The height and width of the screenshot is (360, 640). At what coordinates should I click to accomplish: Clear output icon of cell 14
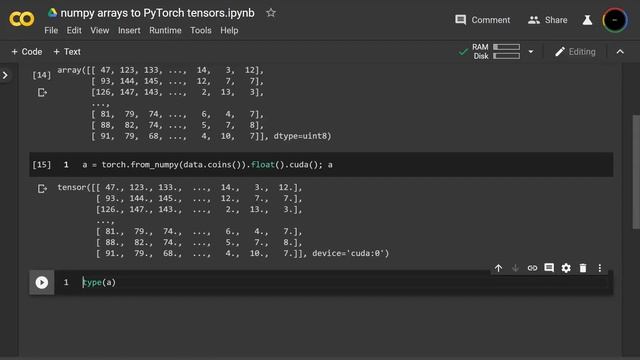pyautogui.click(x=42, y=93)
